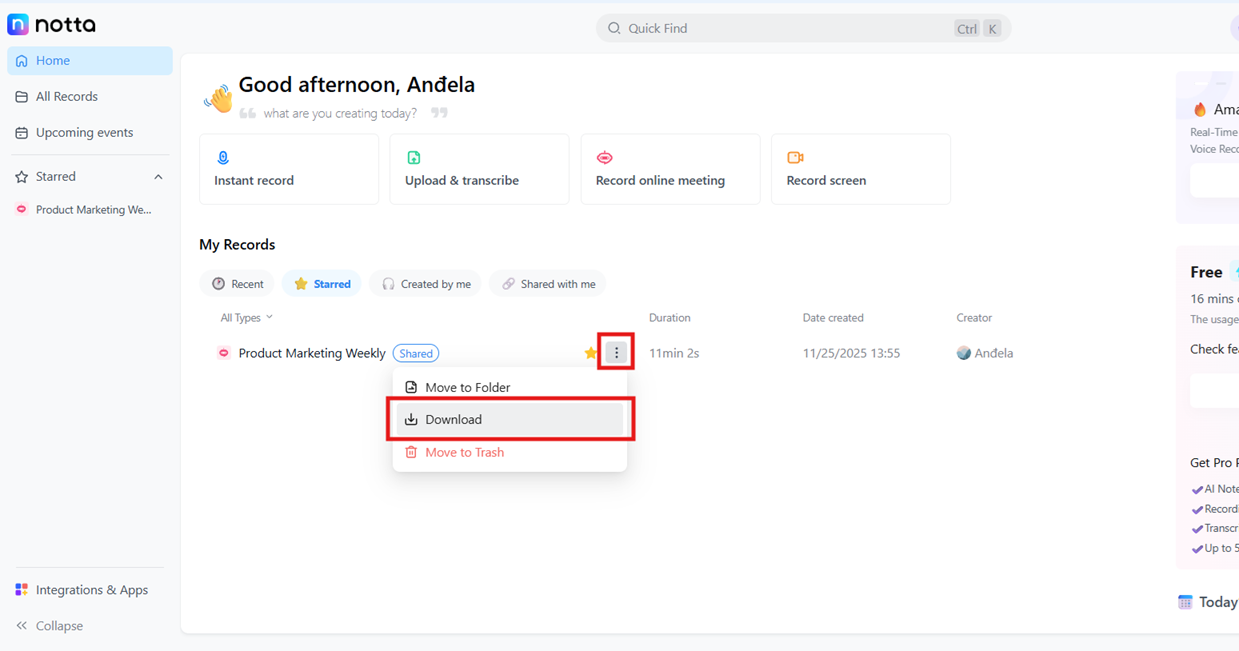Click the Upload & transcribe card

(x=479, y=170)
